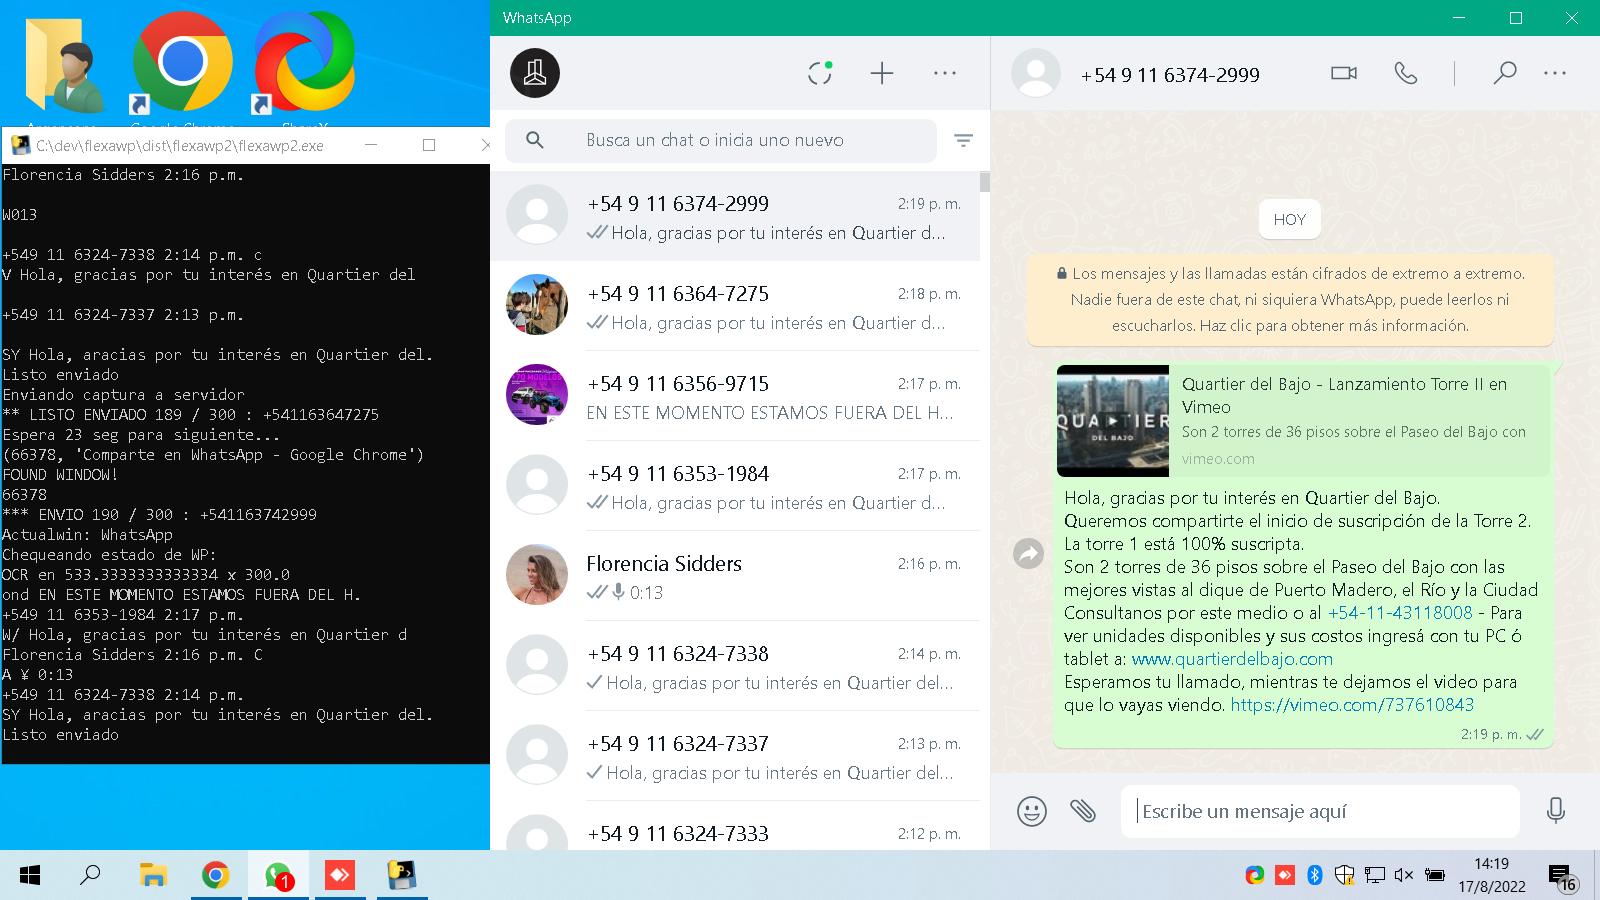
Task: Click the contact avatar in the chat header
Action: 1036,73
